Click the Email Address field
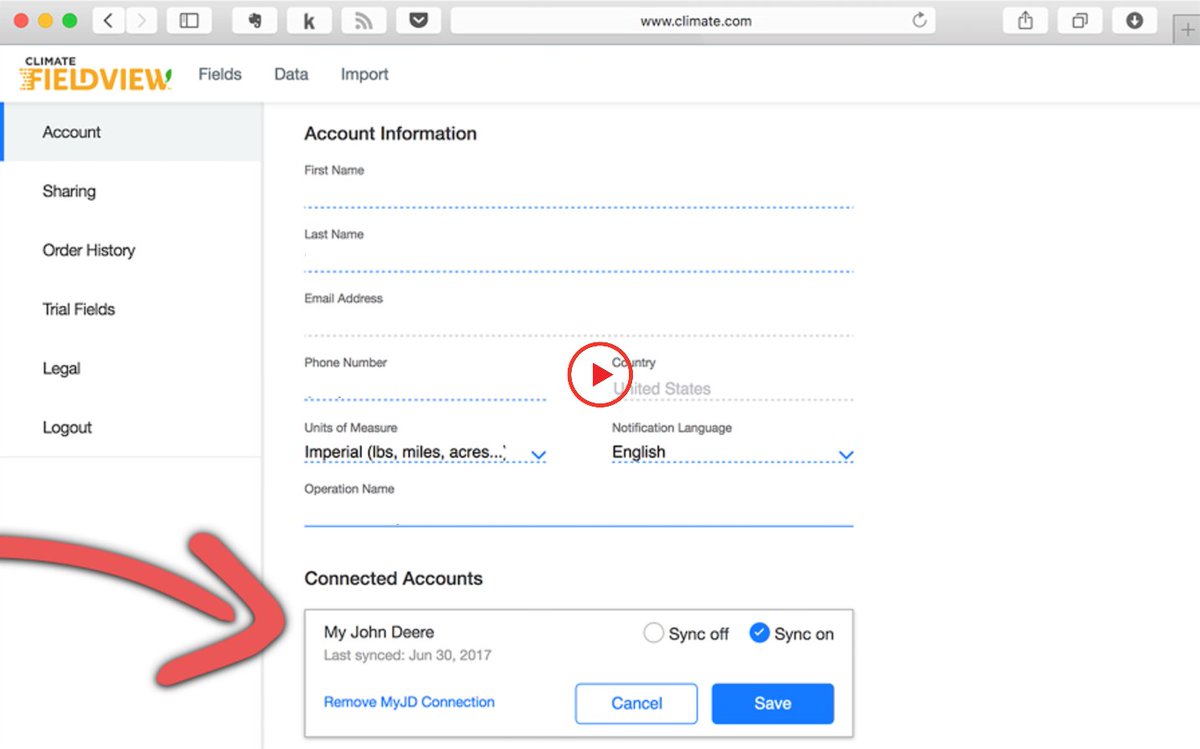1200x749 pixels. tap(578, 322)
